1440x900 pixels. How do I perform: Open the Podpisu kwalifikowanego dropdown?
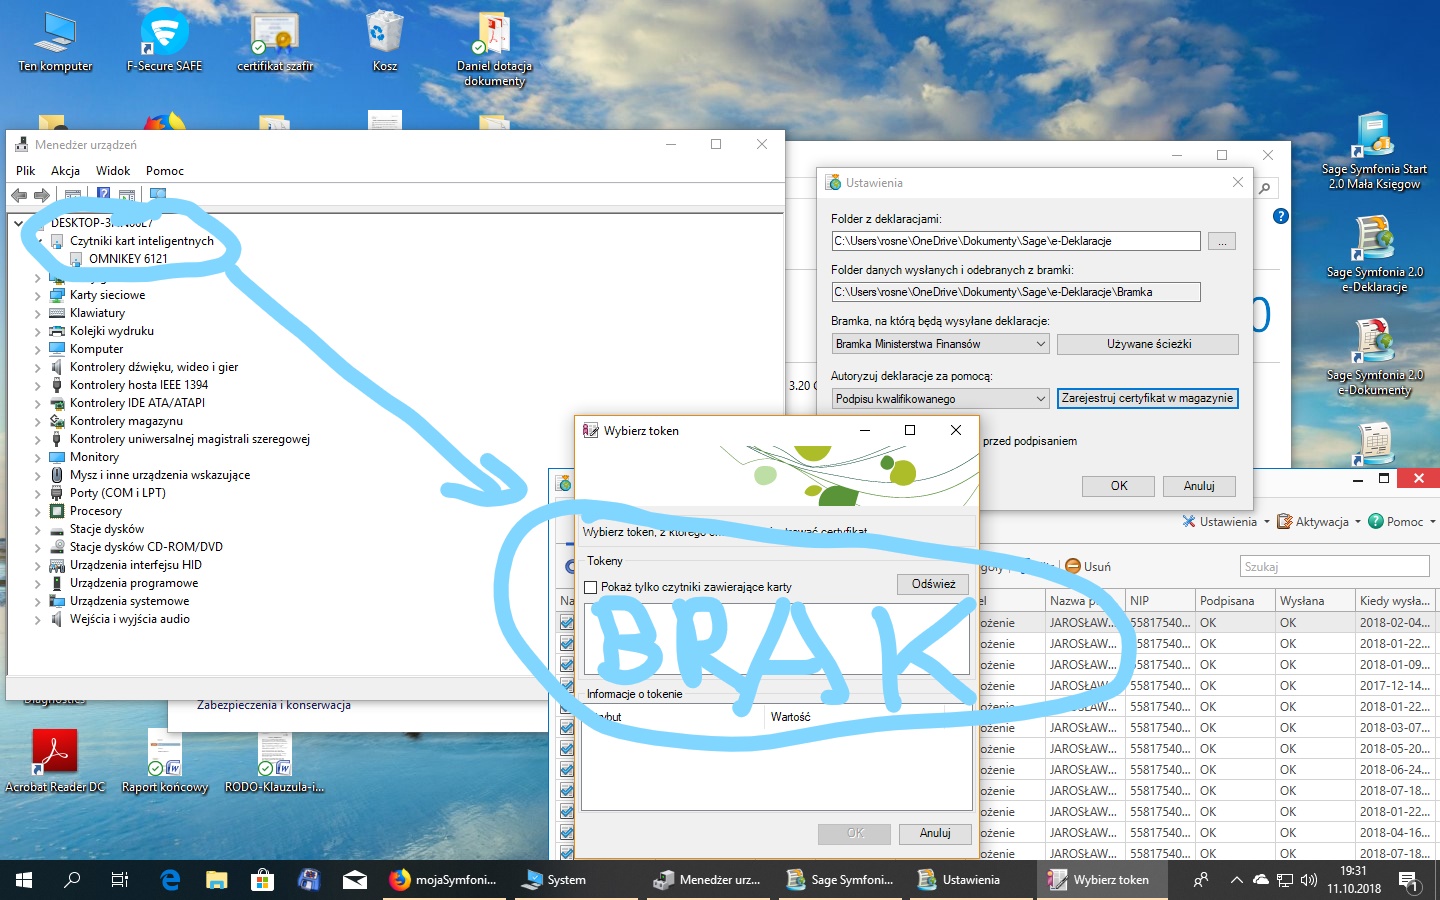[940, 399]
